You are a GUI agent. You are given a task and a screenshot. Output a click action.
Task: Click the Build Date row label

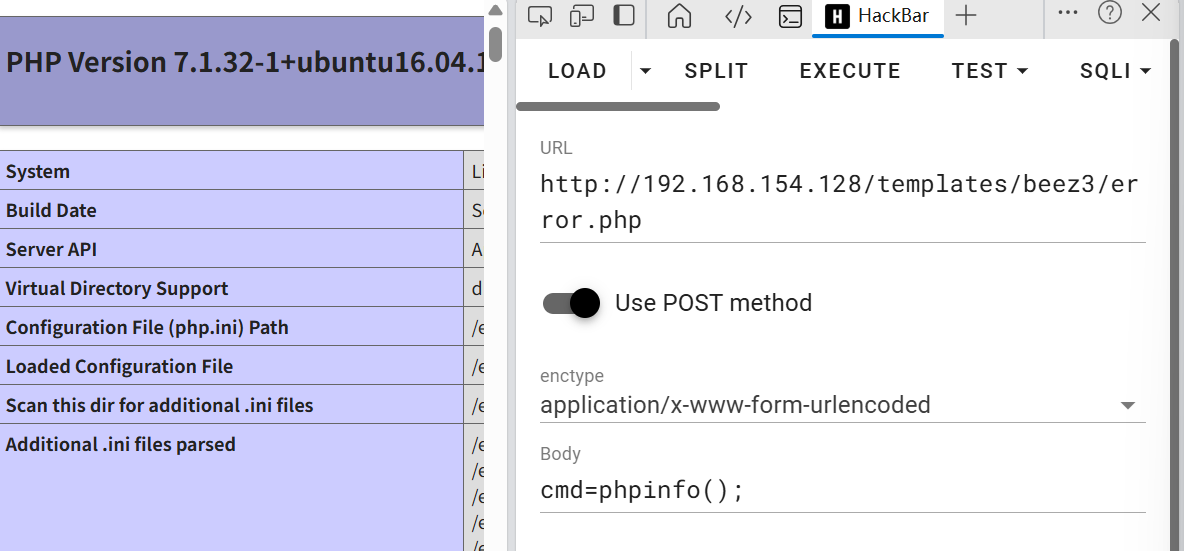pyautogui.click(x=51, y=211)
